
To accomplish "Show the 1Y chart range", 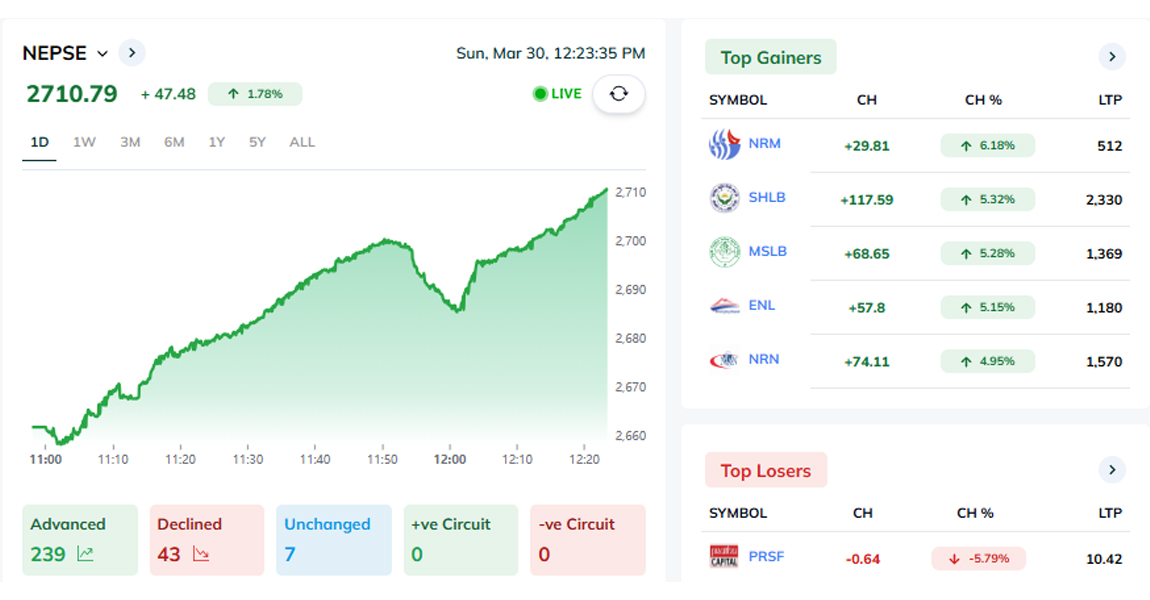I will [x=216, y=142].
